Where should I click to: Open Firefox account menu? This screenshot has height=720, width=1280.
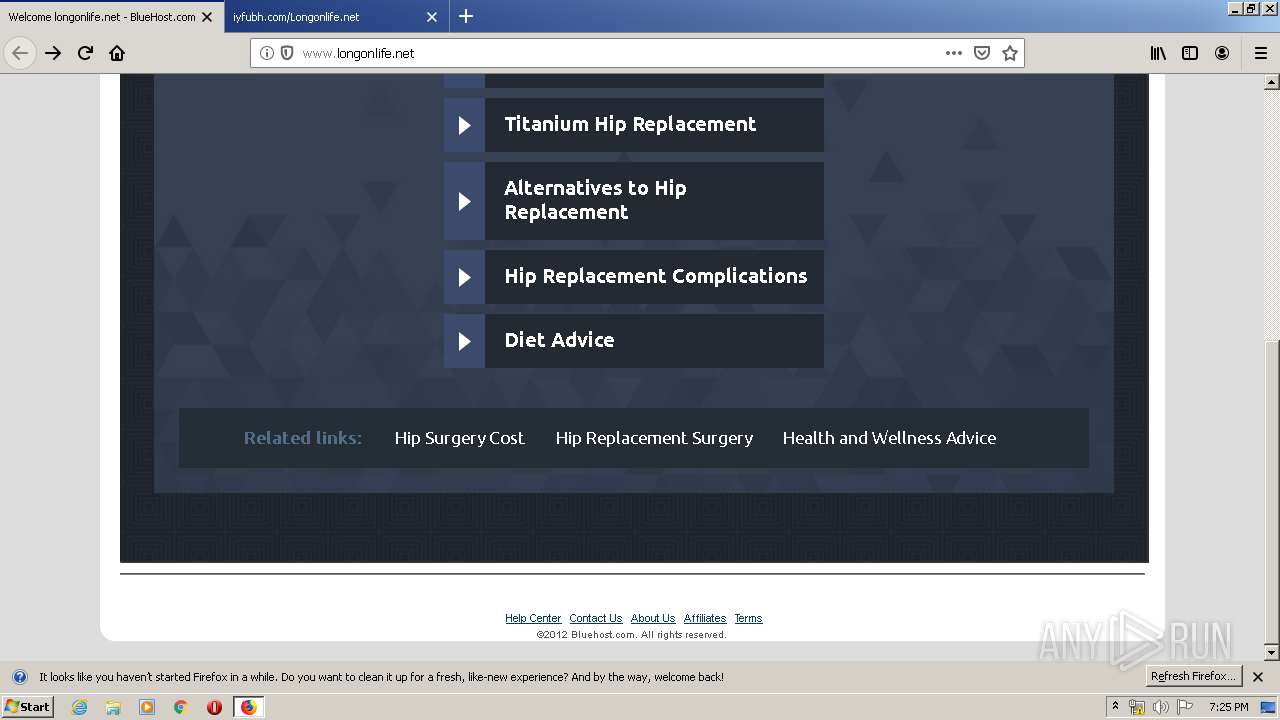(x=1222, y=53)
